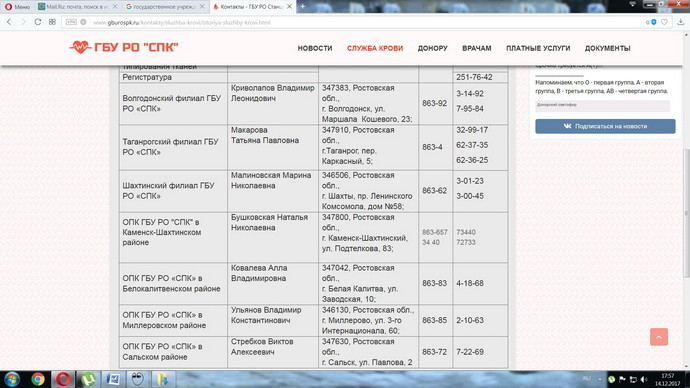Select the phone number 4-18-68
Screen dimensions: 690x388
pos(470,283)
